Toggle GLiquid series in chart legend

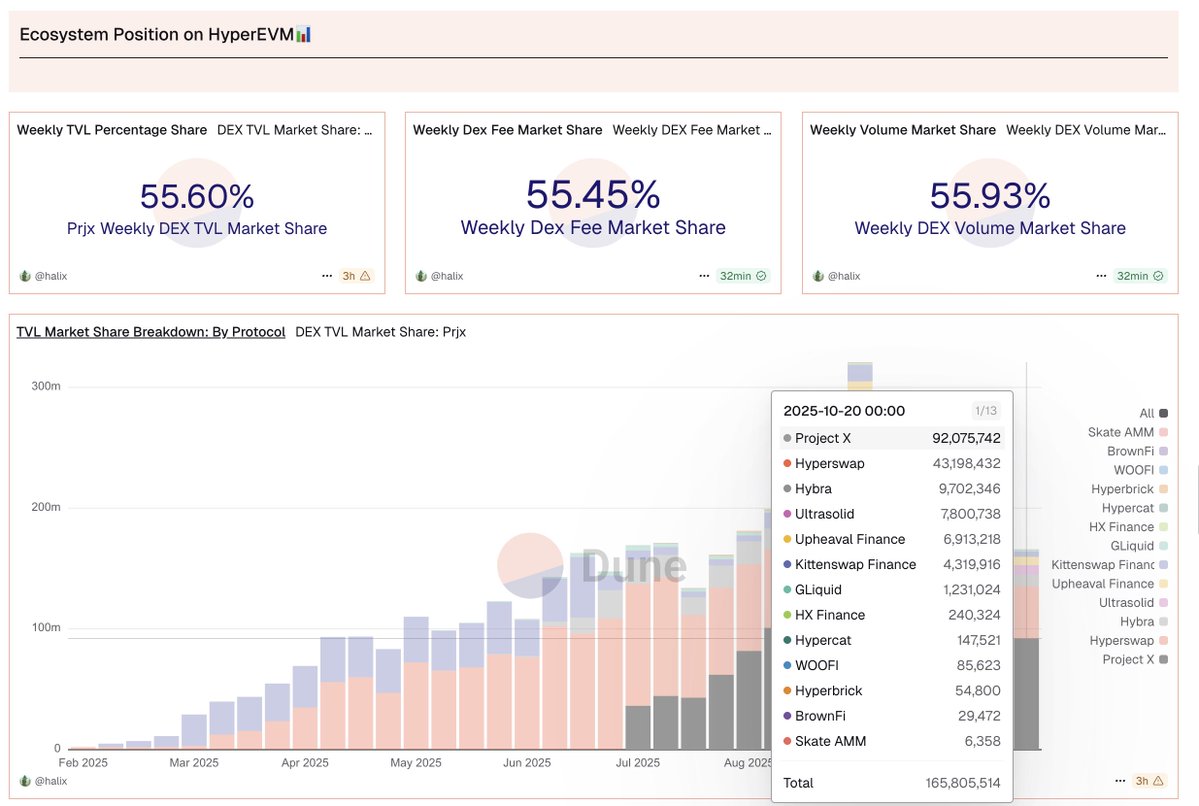(1139, 546)
